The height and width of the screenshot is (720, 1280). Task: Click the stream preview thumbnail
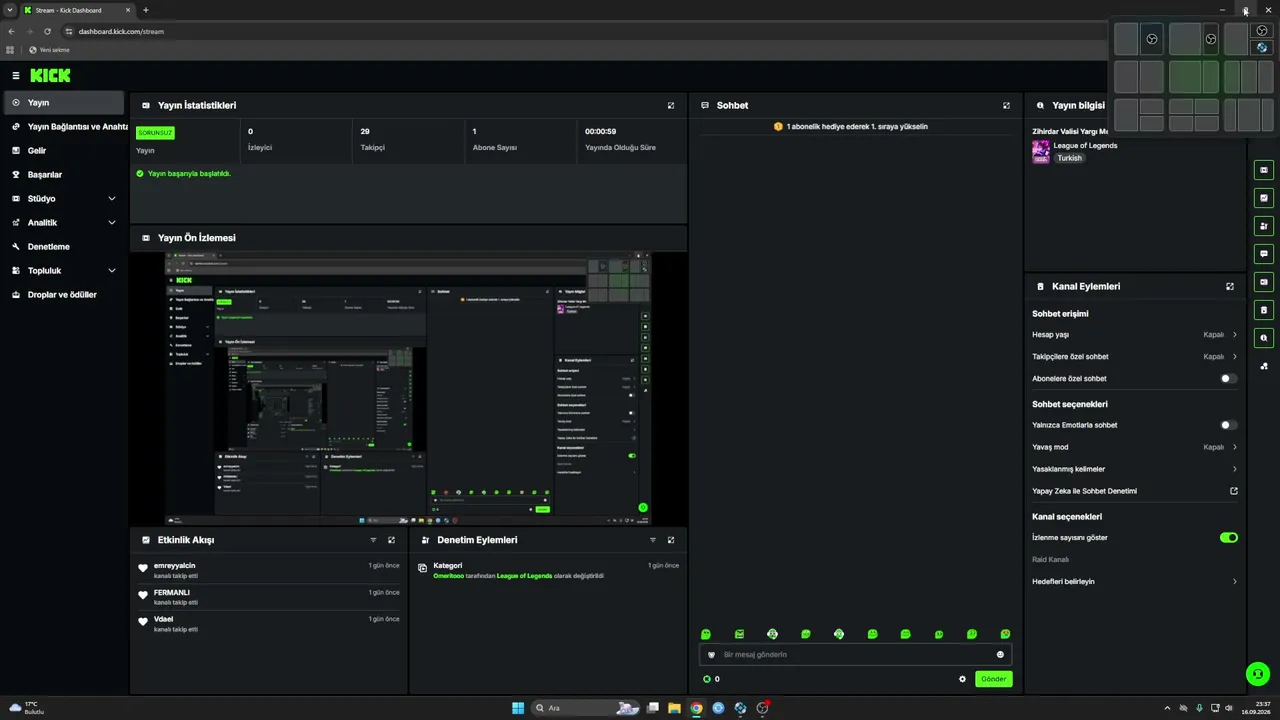408,388
